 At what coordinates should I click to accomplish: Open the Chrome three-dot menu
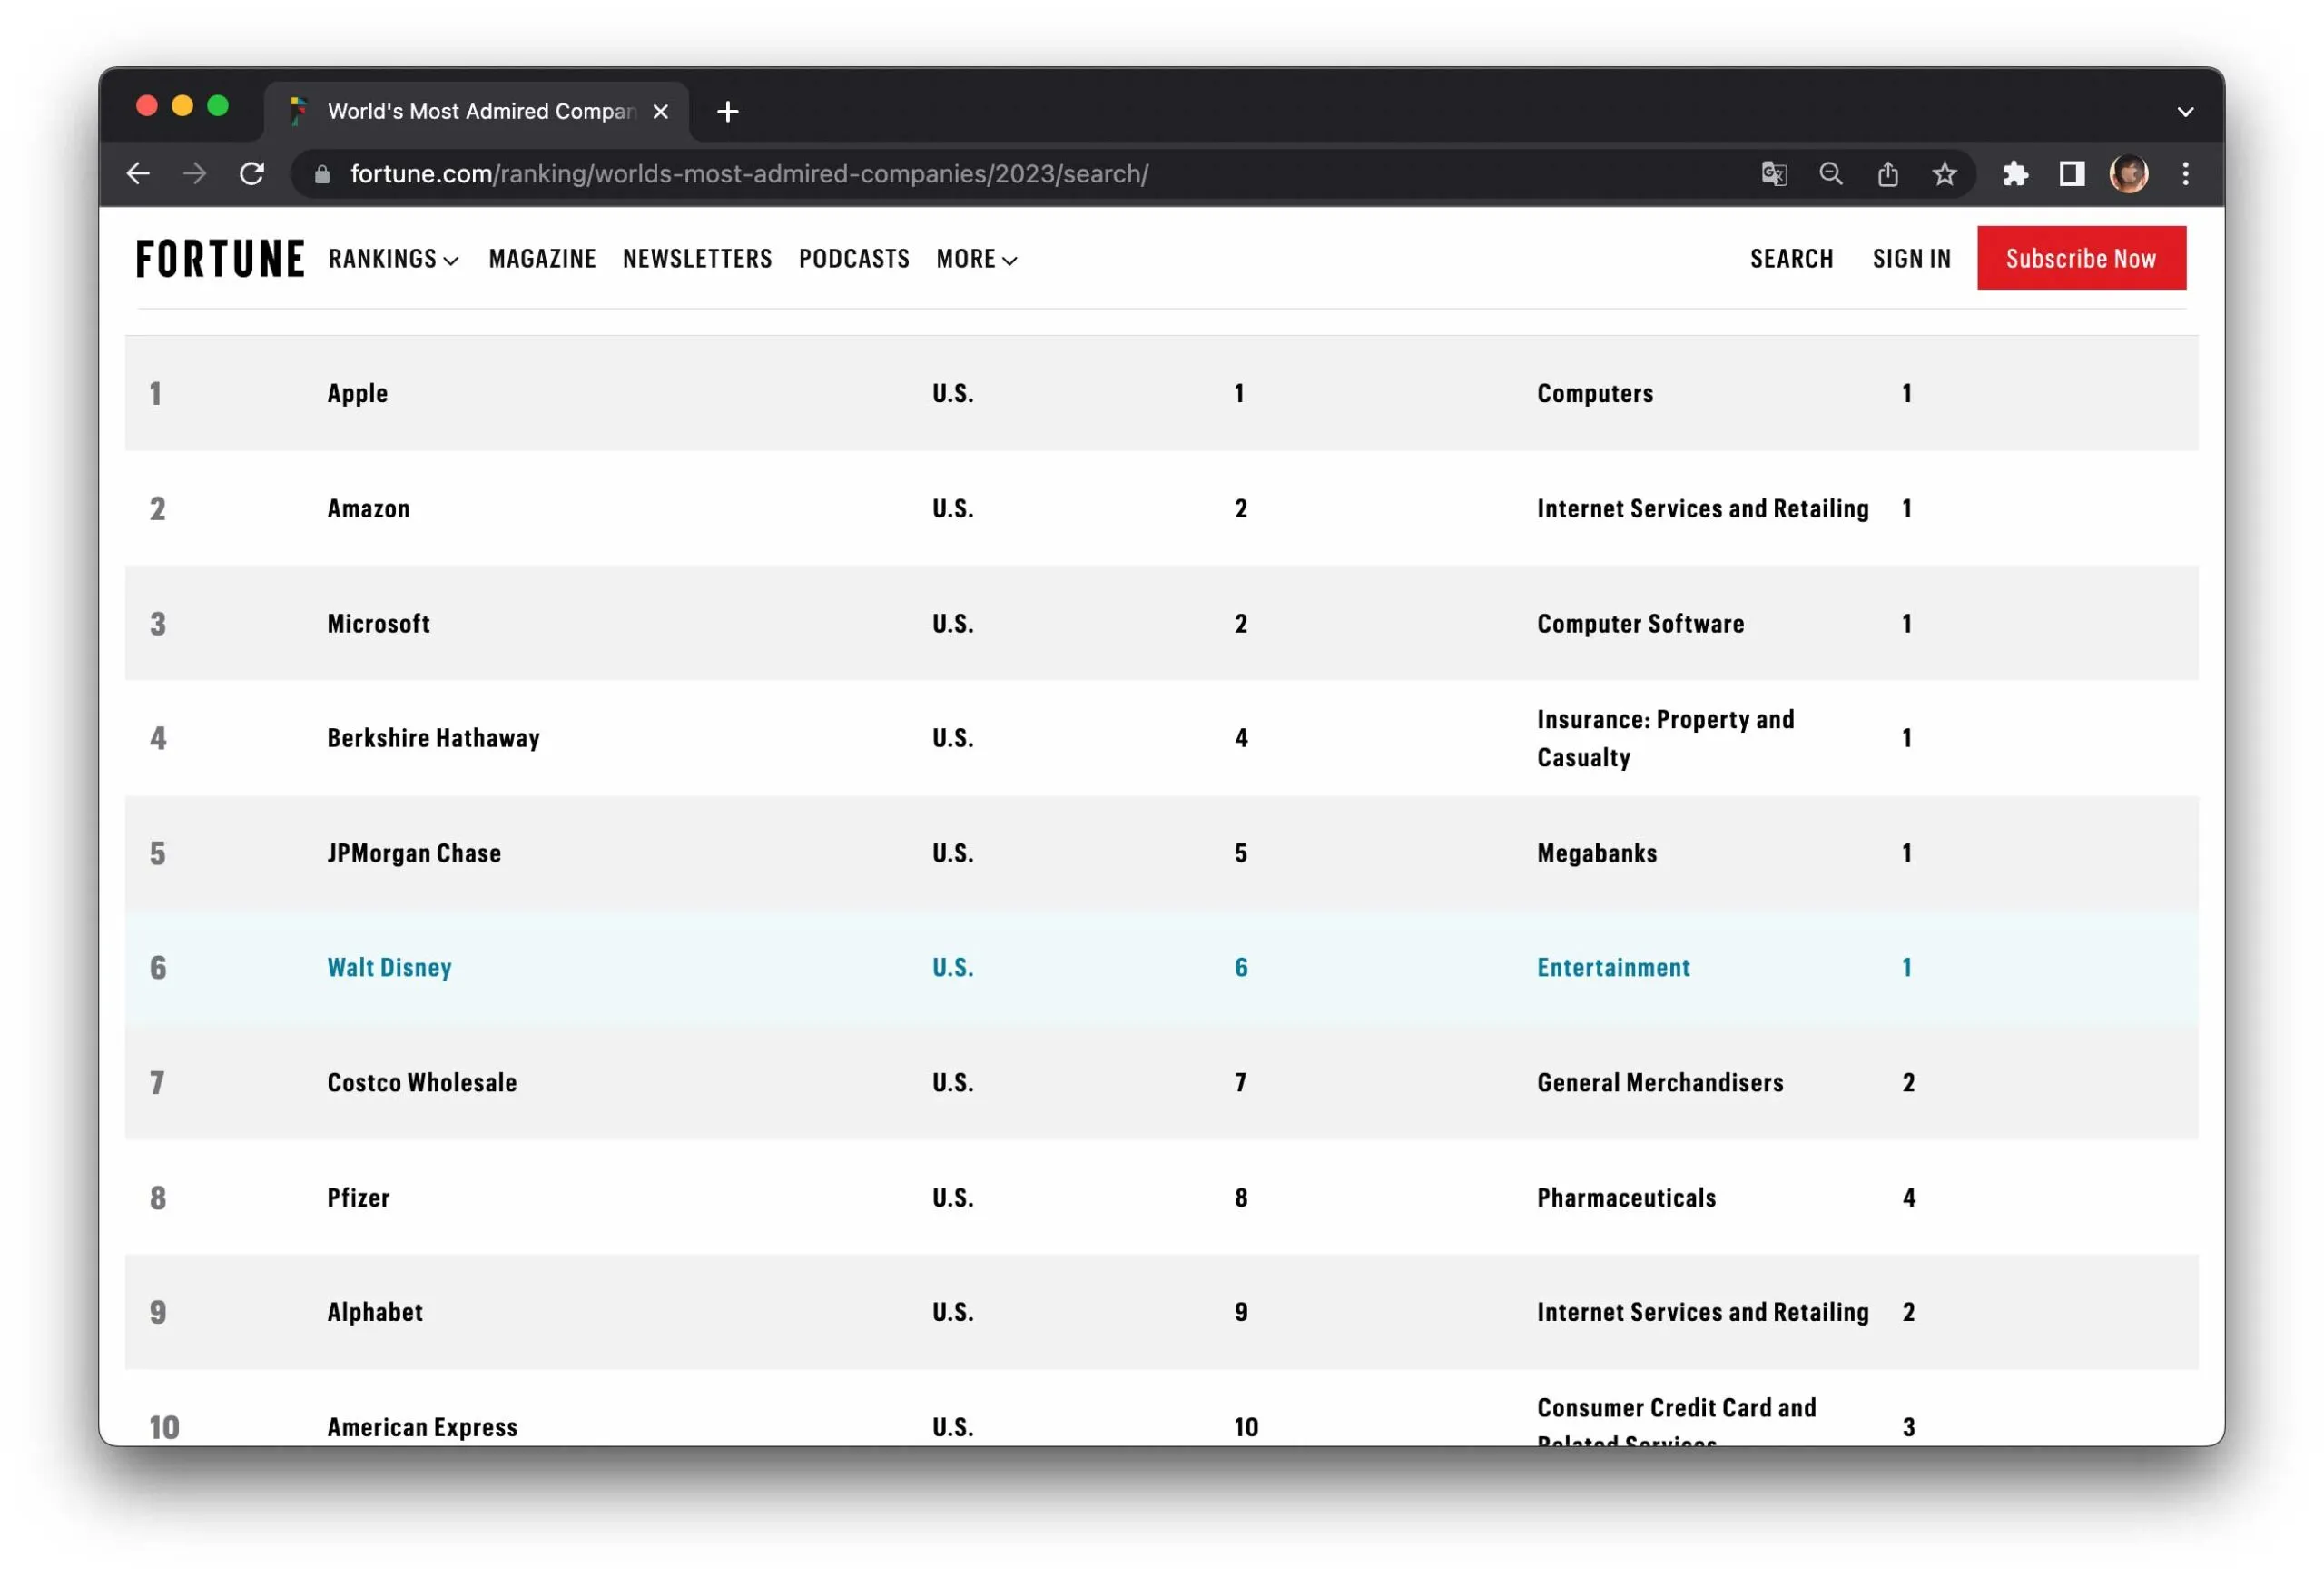click(2186, 174)
